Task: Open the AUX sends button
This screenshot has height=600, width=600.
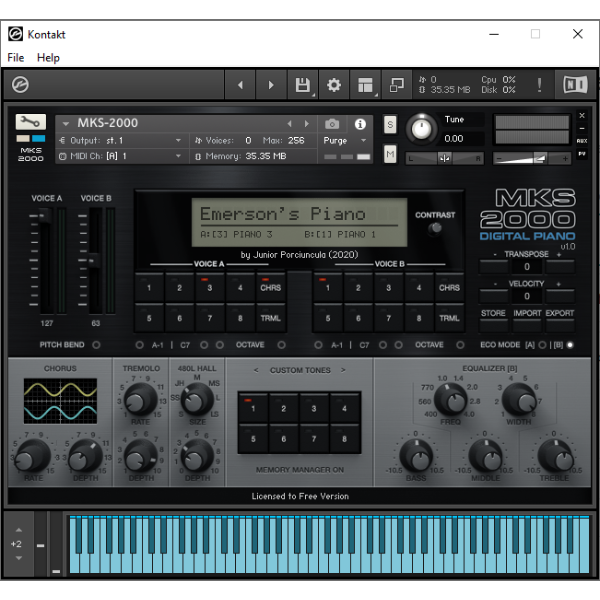Action: pyautogui.click(x=582, y=141)
